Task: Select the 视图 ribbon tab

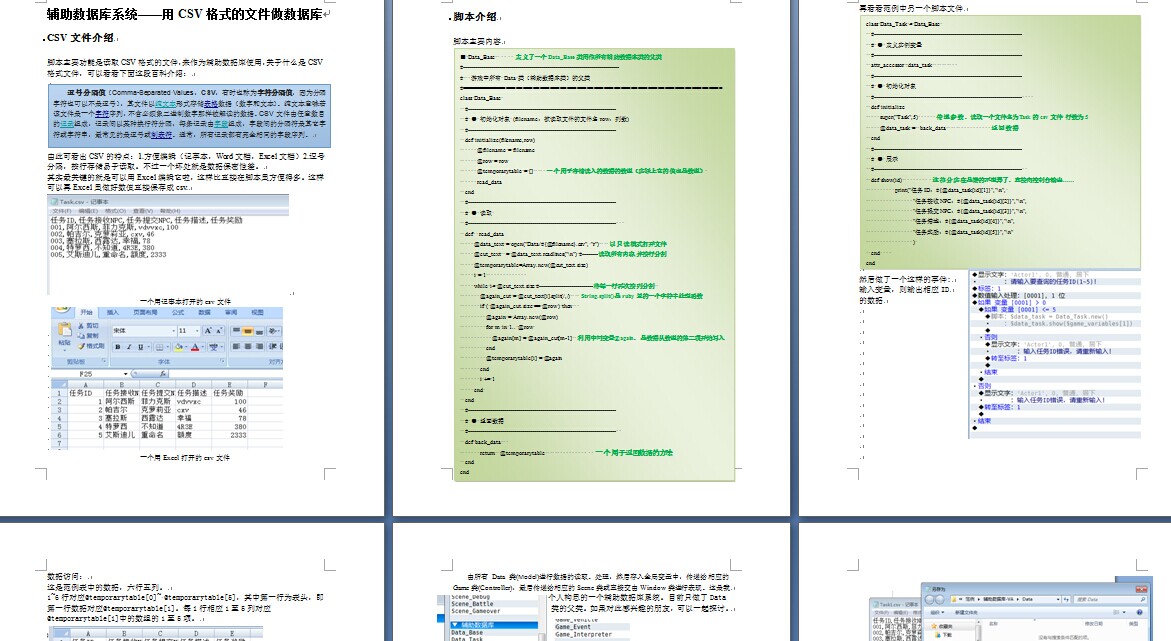Action: click(258, 312)
